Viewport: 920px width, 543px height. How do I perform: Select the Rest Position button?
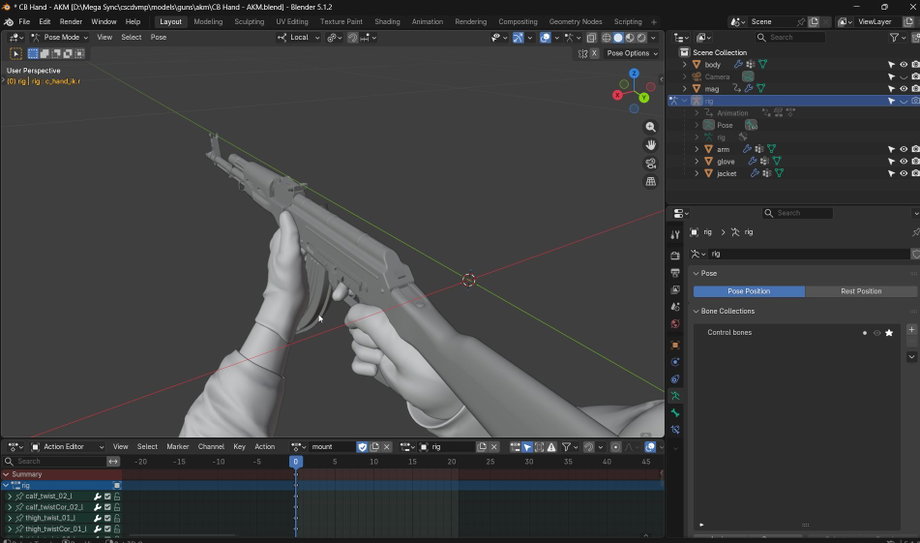[860, 291]
